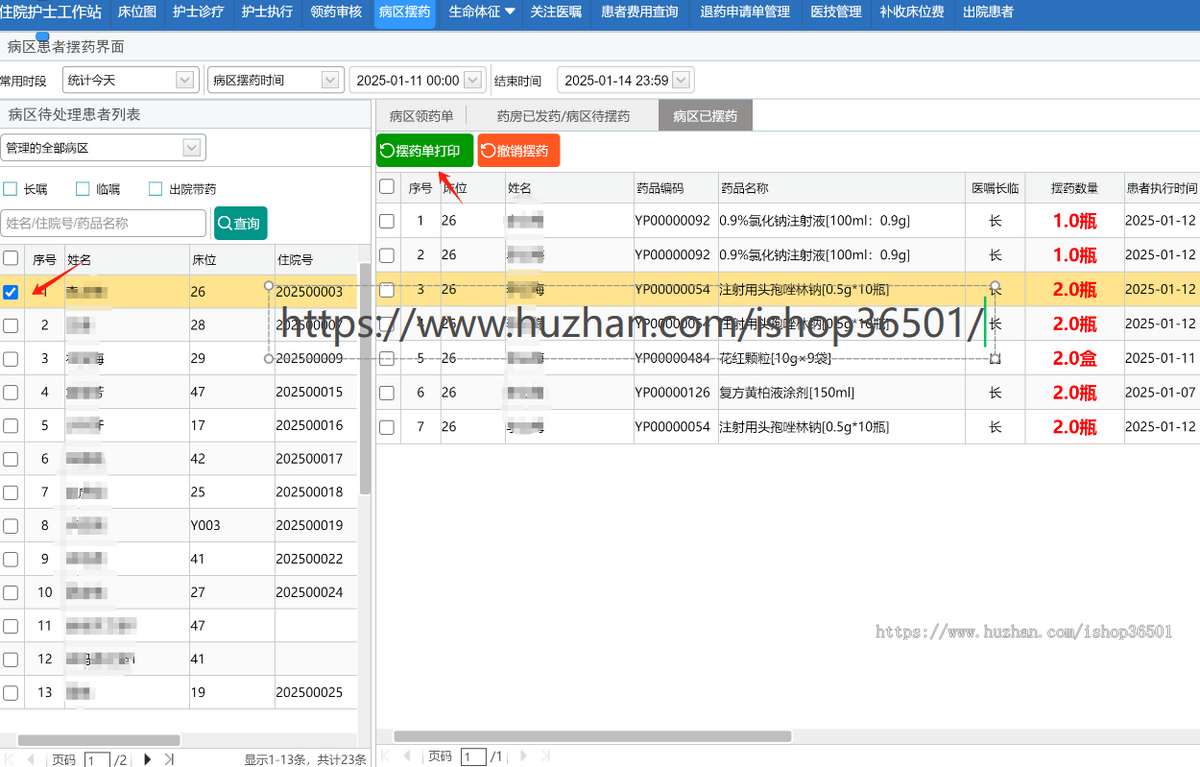Click the 查询 search button
This screenshot has width=1200, height=767.
241,224
